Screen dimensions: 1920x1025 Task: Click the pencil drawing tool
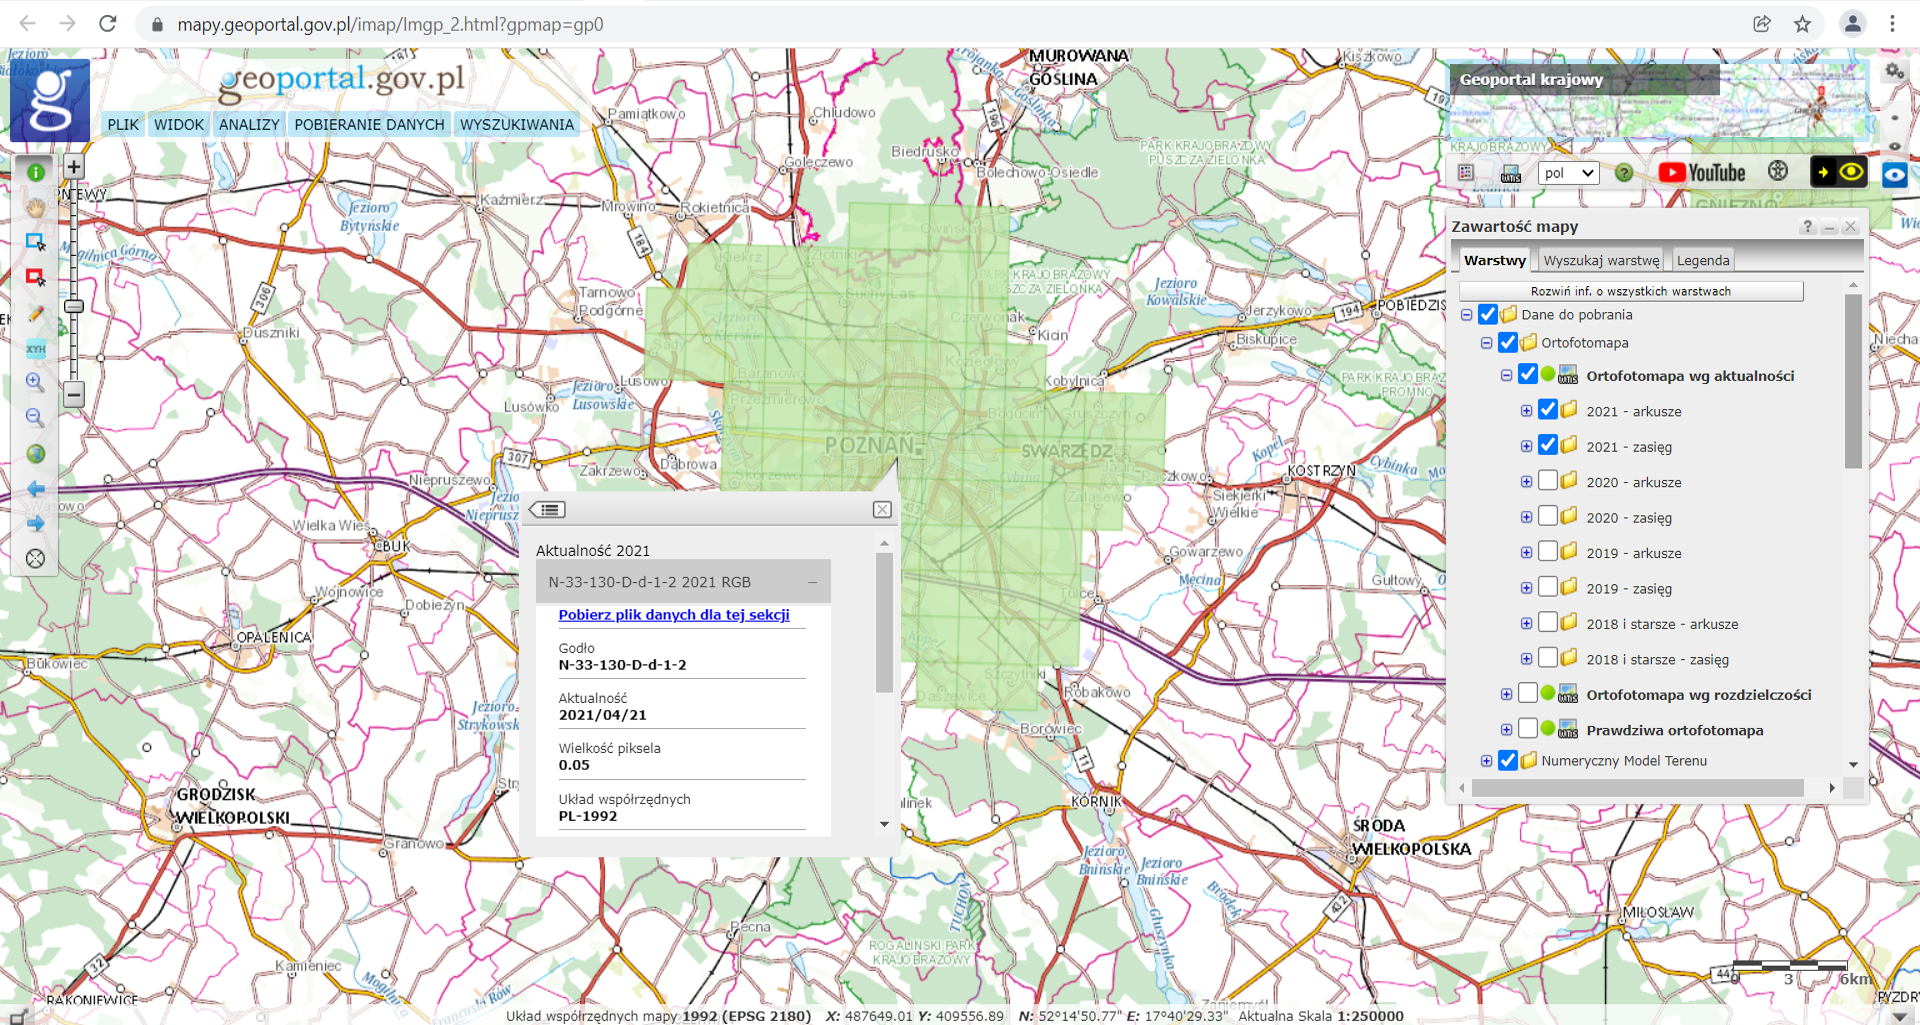tap(36, 313)
